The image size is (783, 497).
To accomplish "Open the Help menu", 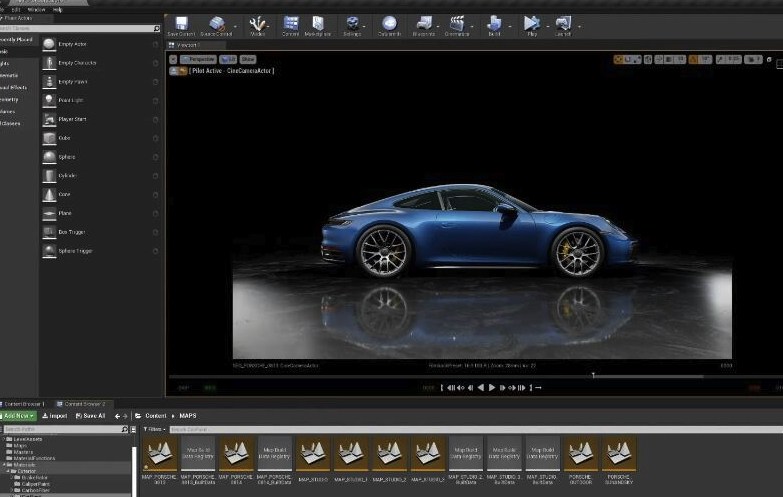I will point(57,9).
